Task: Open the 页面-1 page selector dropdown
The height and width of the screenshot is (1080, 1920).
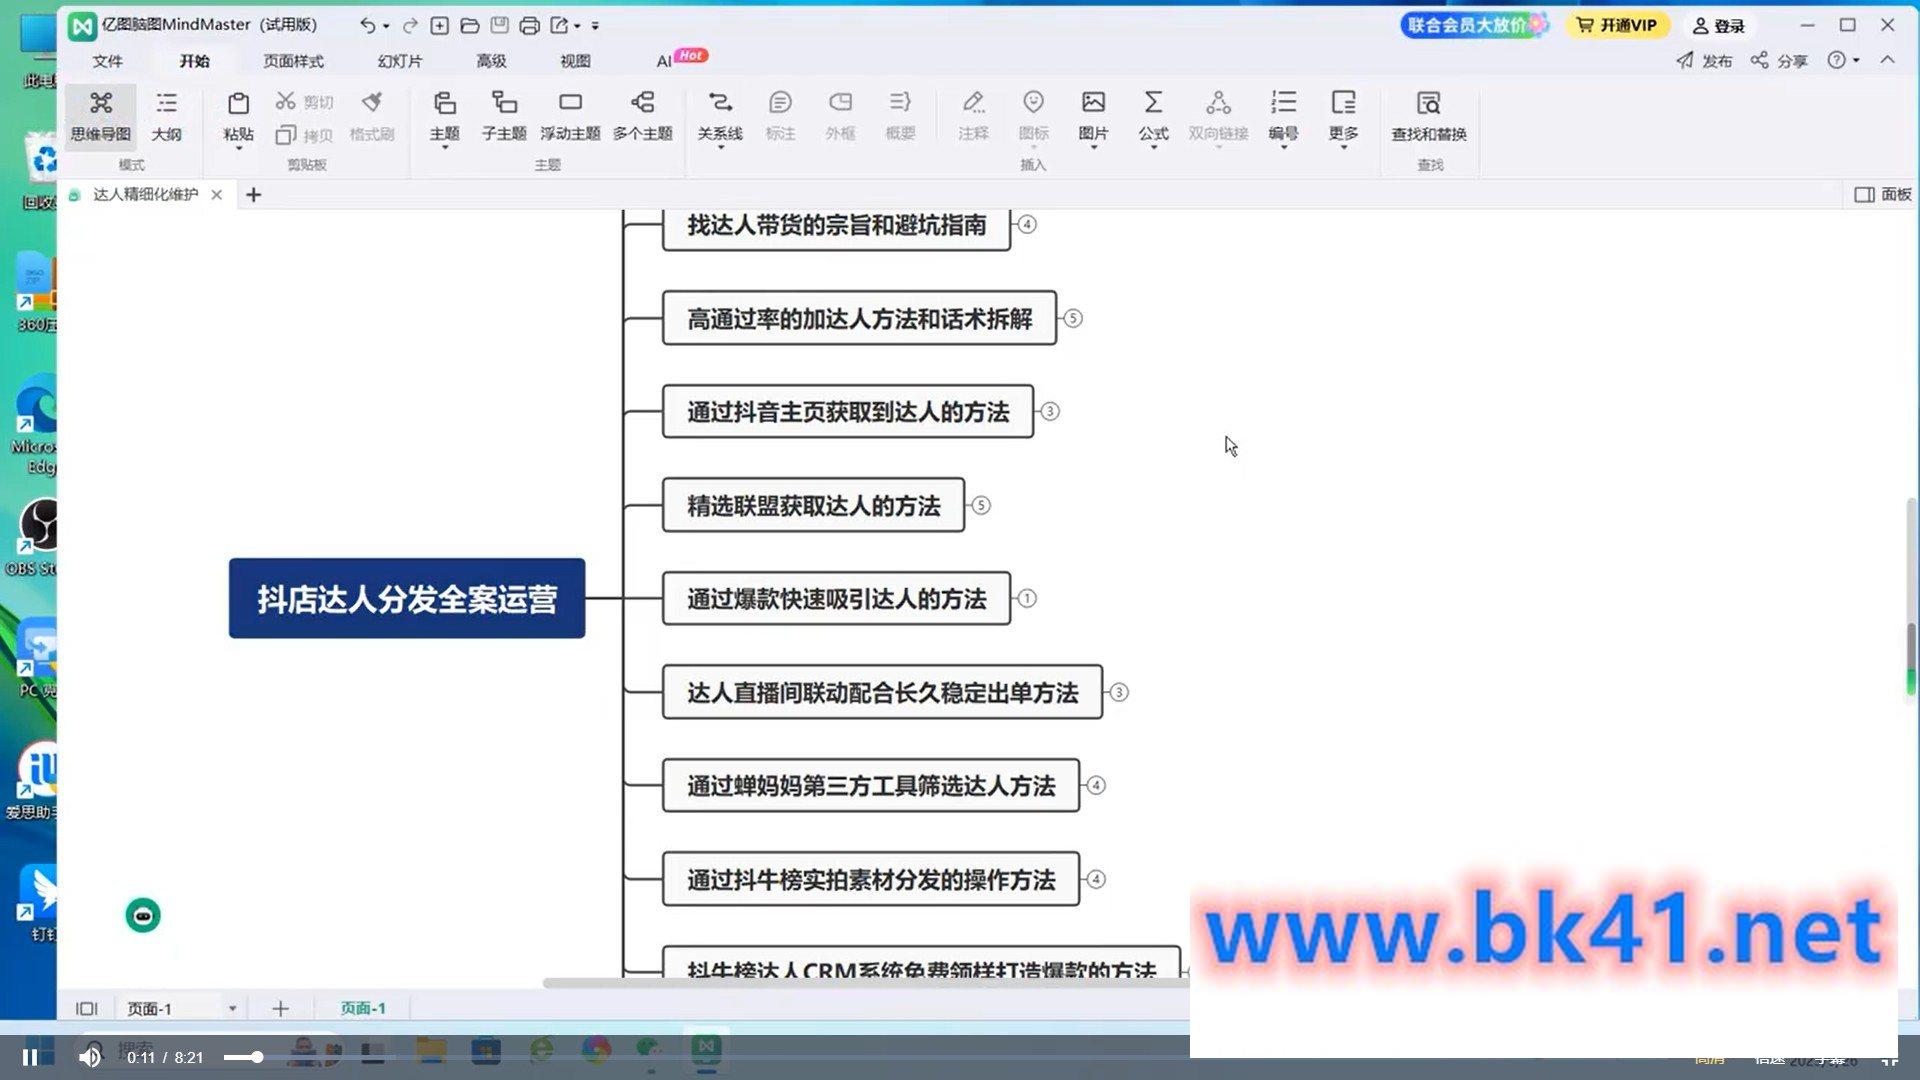Action: tap(232, 1008)
